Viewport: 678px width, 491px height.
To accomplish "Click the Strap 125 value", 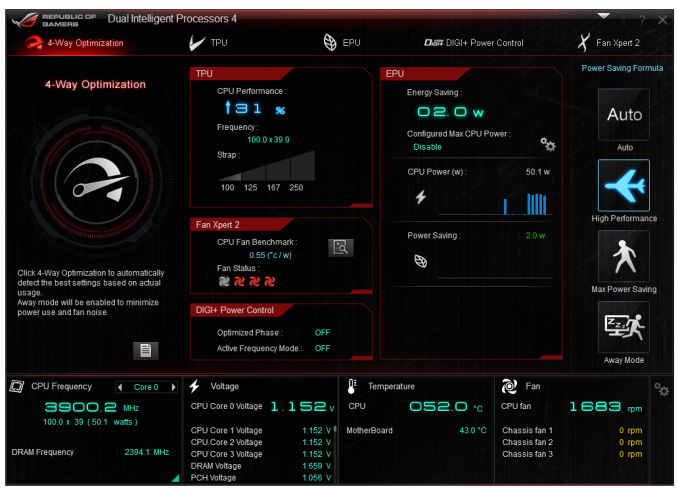I will (250, 188).
